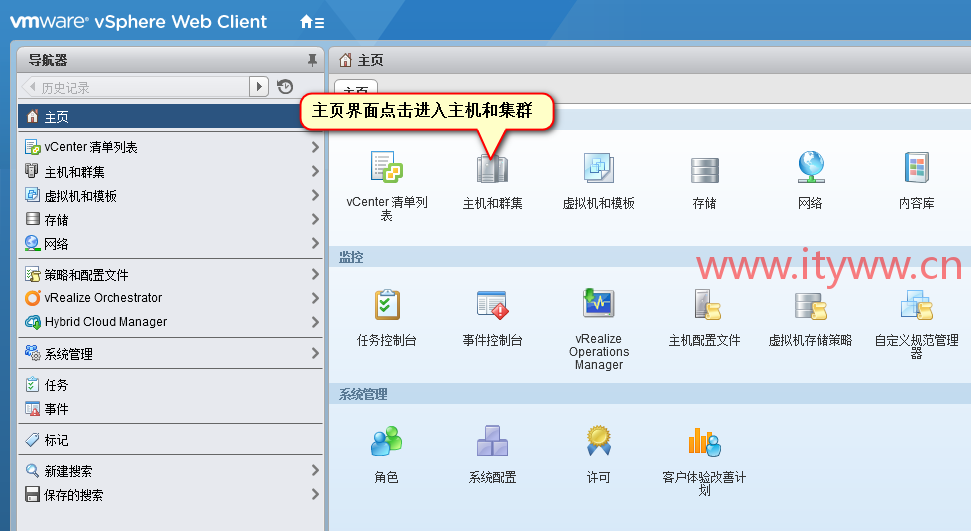Open 标记 in the navigator
Viewport: 971px width, 531px height.
(x=171, y=440)
